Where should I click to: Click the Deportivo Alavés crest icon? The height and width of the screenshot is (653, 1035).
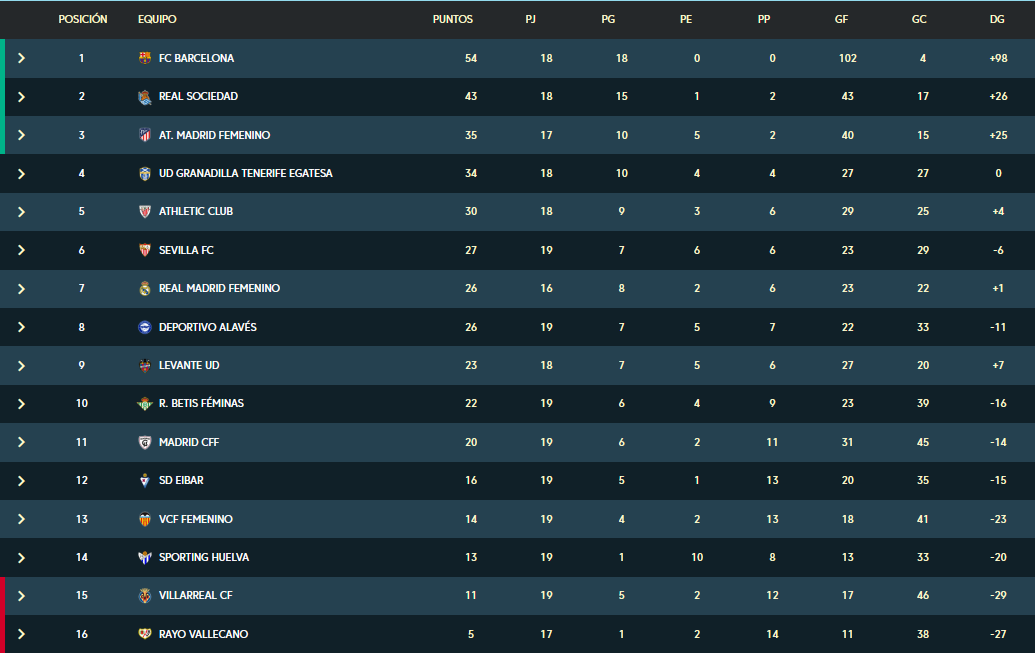coord(145,327)
